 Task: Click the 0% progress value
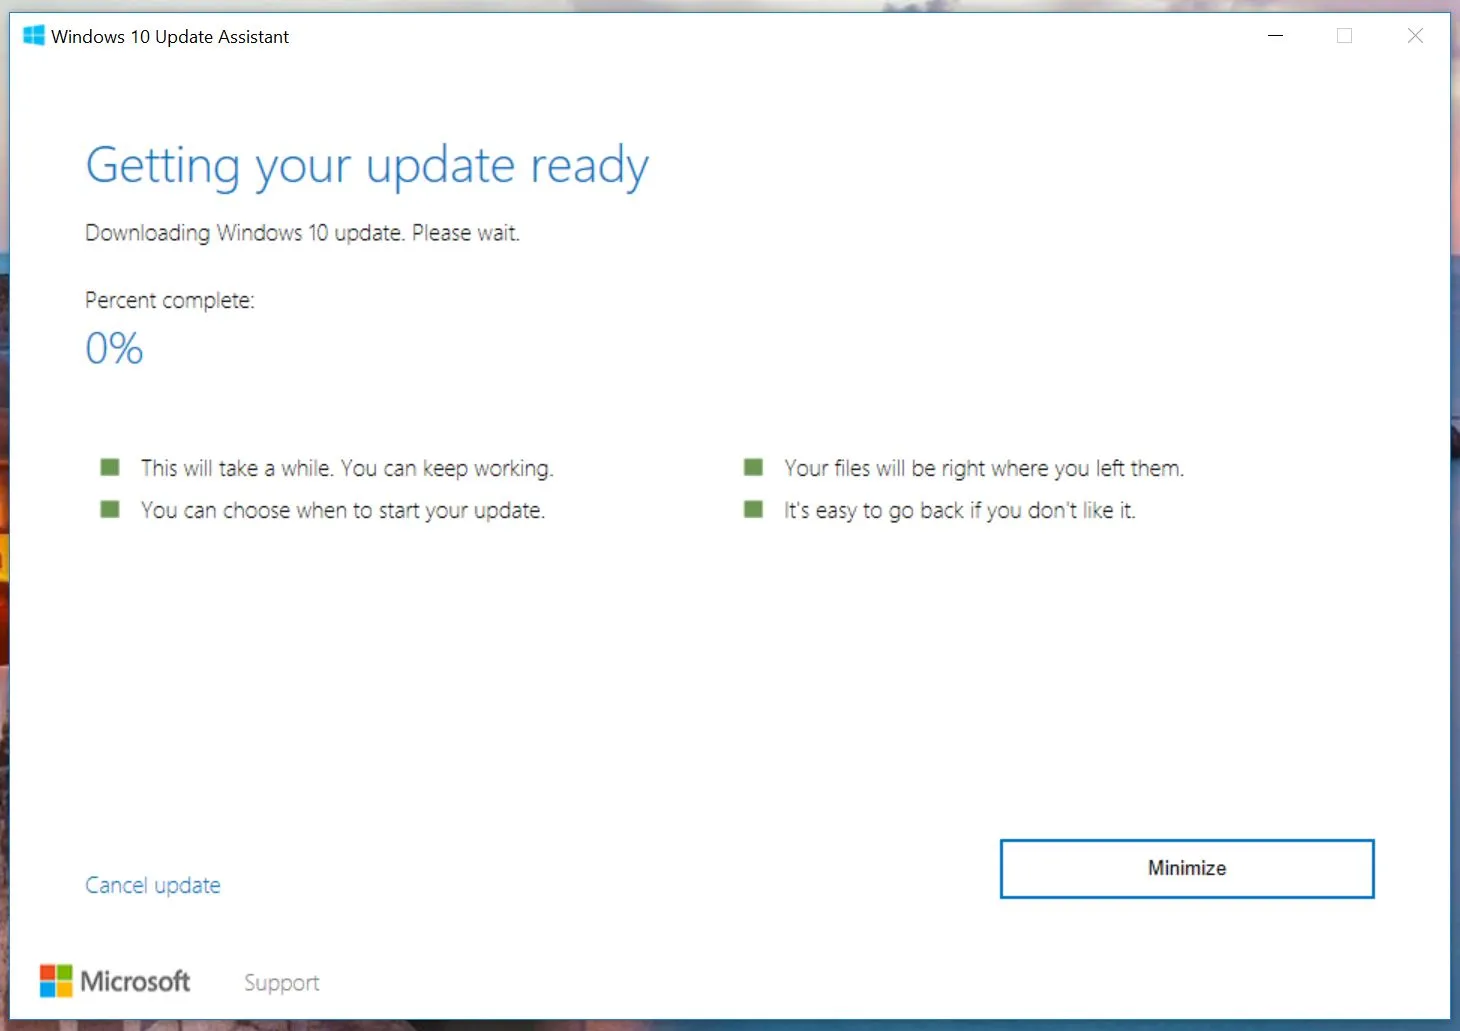click(x=114, y=348)
